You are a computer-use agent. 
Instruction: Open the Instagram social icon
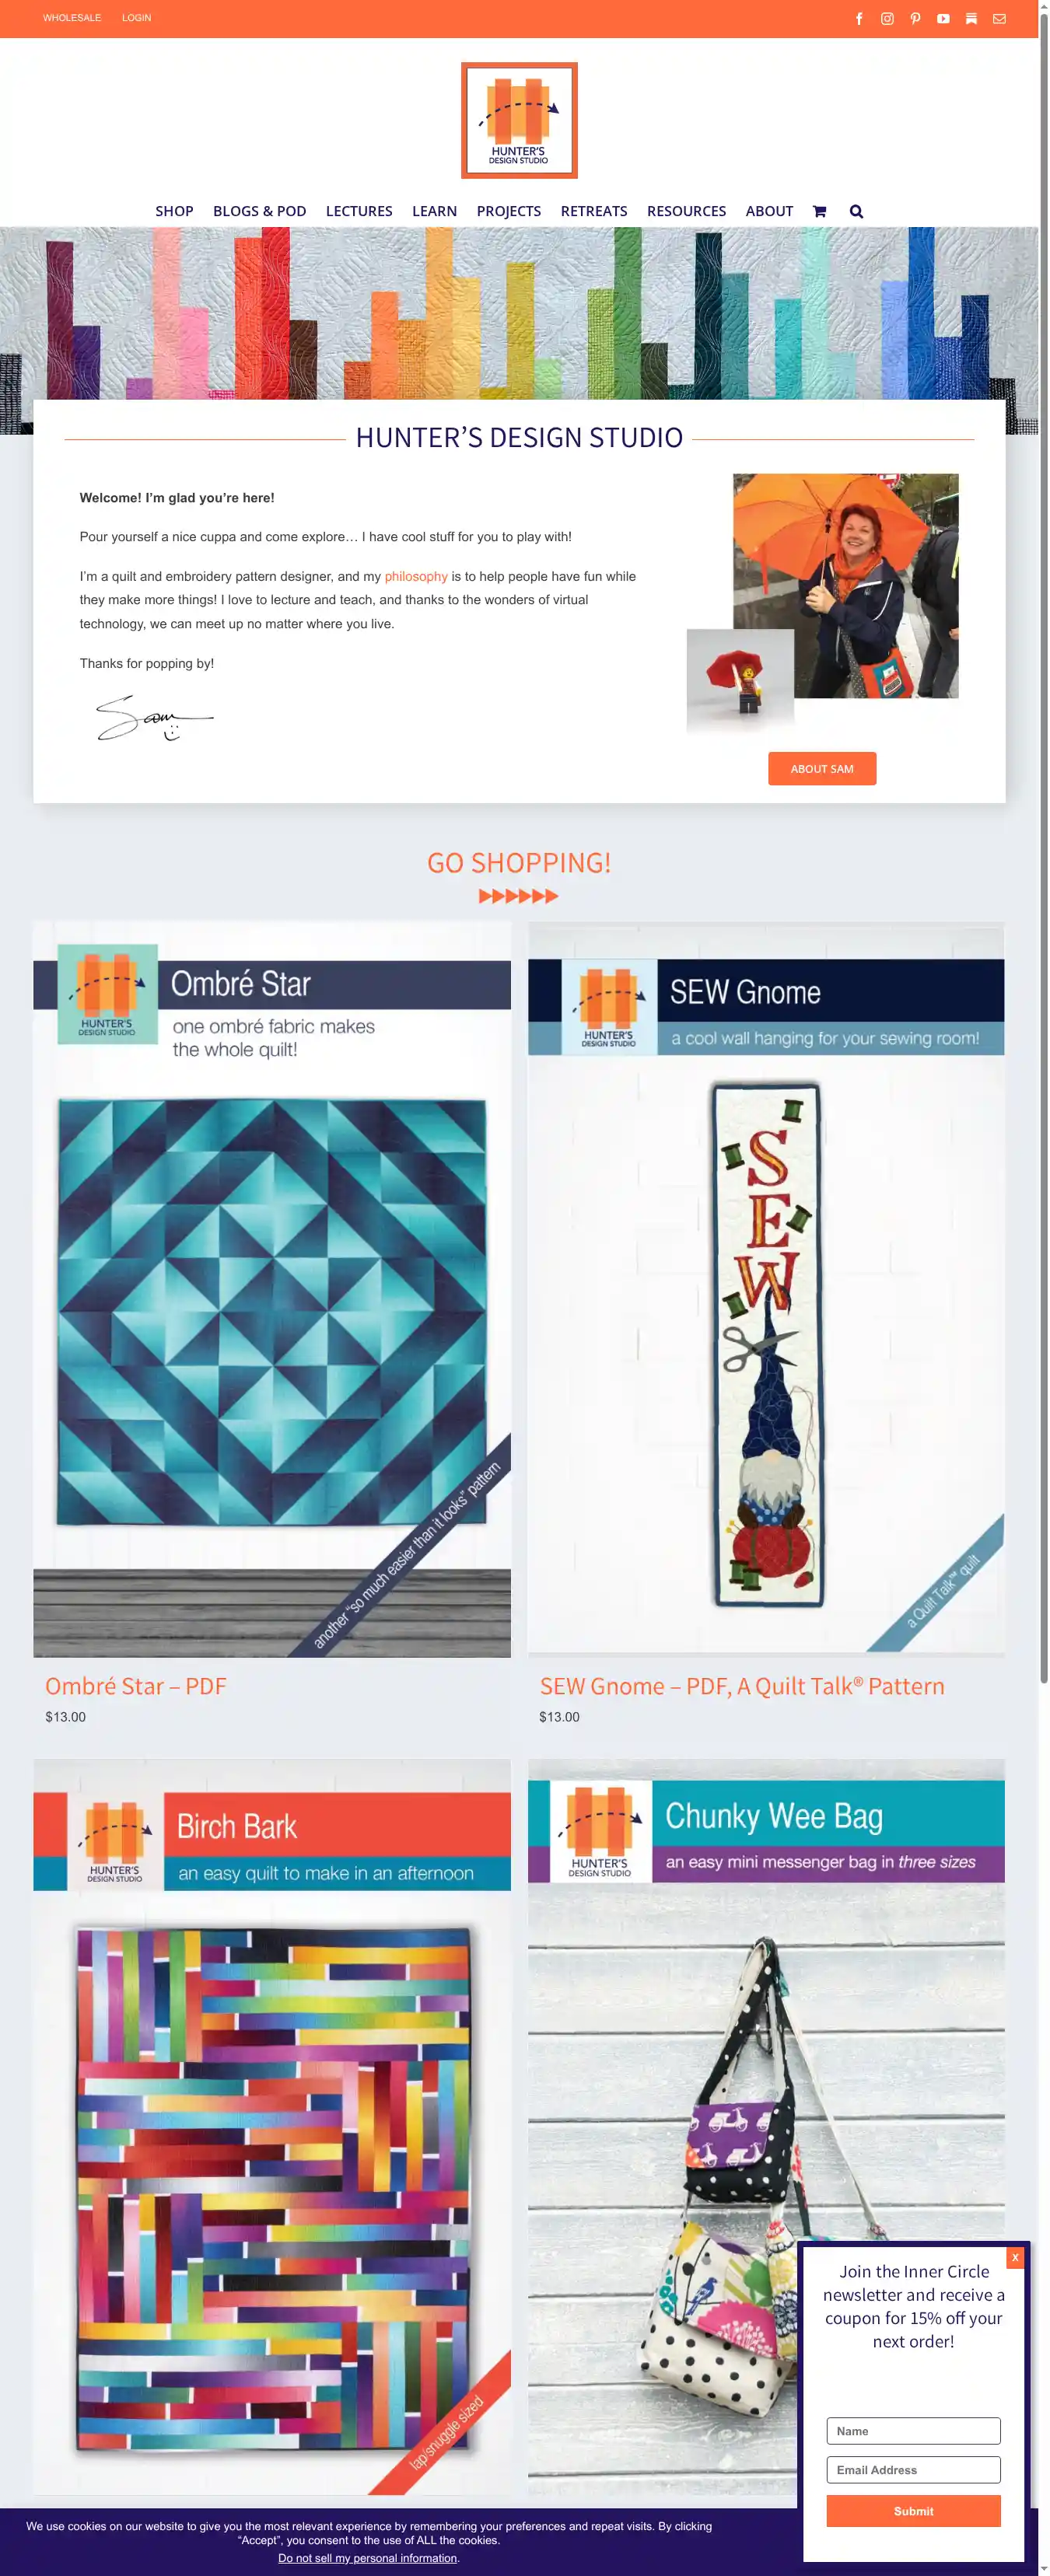[x=887, y=19]
